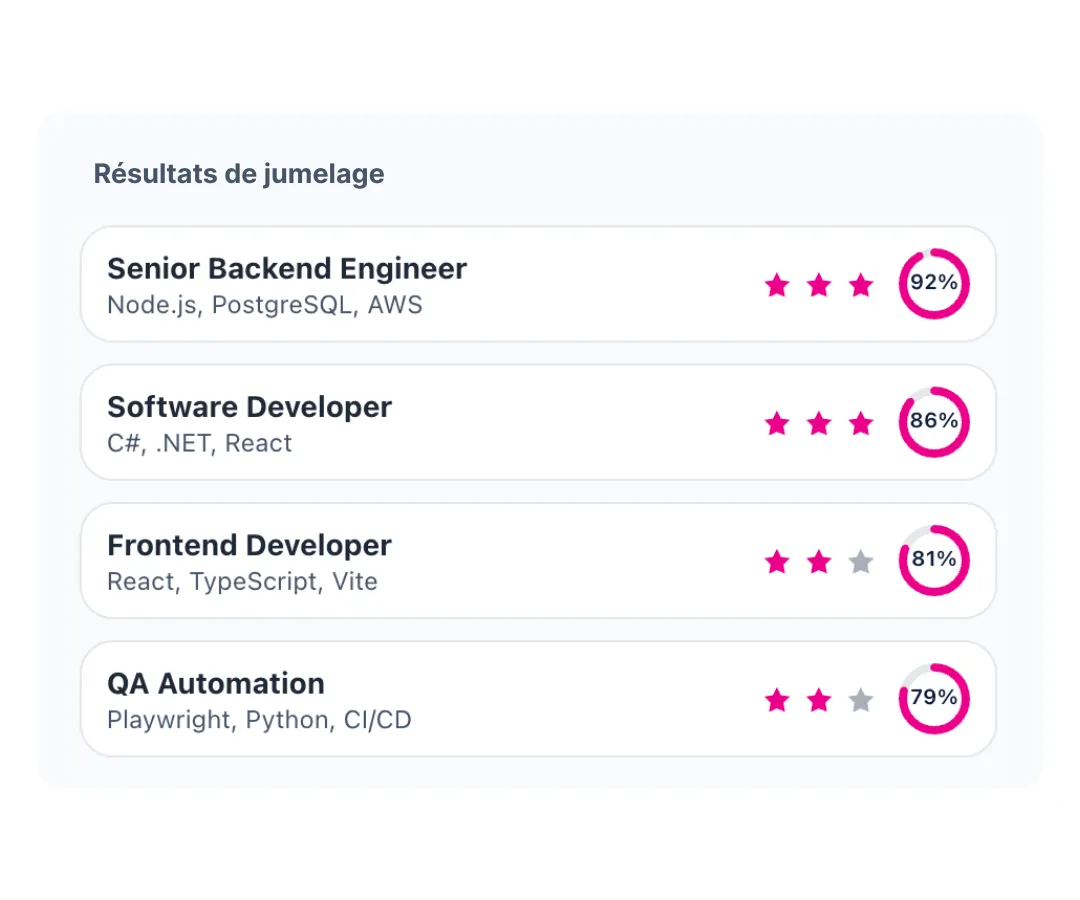Open the QA Automation job title
1080x900 pixels.
(216, 684)
